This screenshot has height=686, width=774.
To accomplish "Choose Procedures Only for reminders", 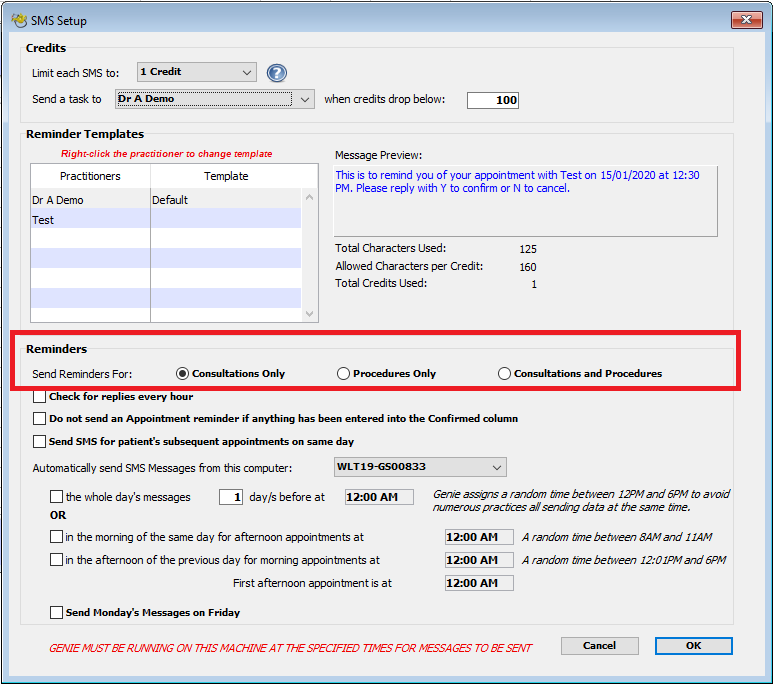I will pos(343,374).
